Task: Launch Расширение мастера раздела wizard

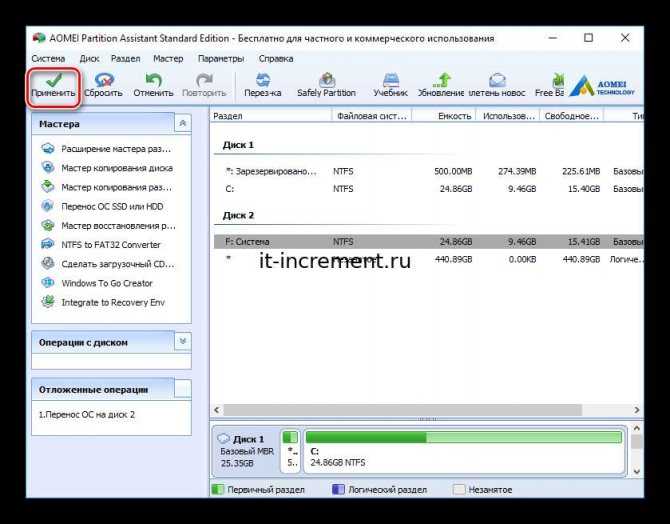Action: pyautogui.click(x=106, y=149)
